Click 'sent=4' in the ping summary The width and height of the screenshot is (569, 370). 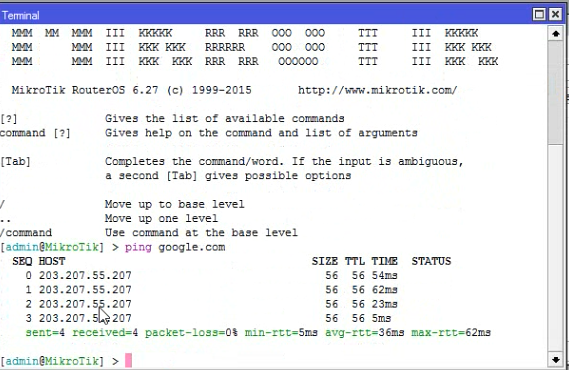click(45, 332)
